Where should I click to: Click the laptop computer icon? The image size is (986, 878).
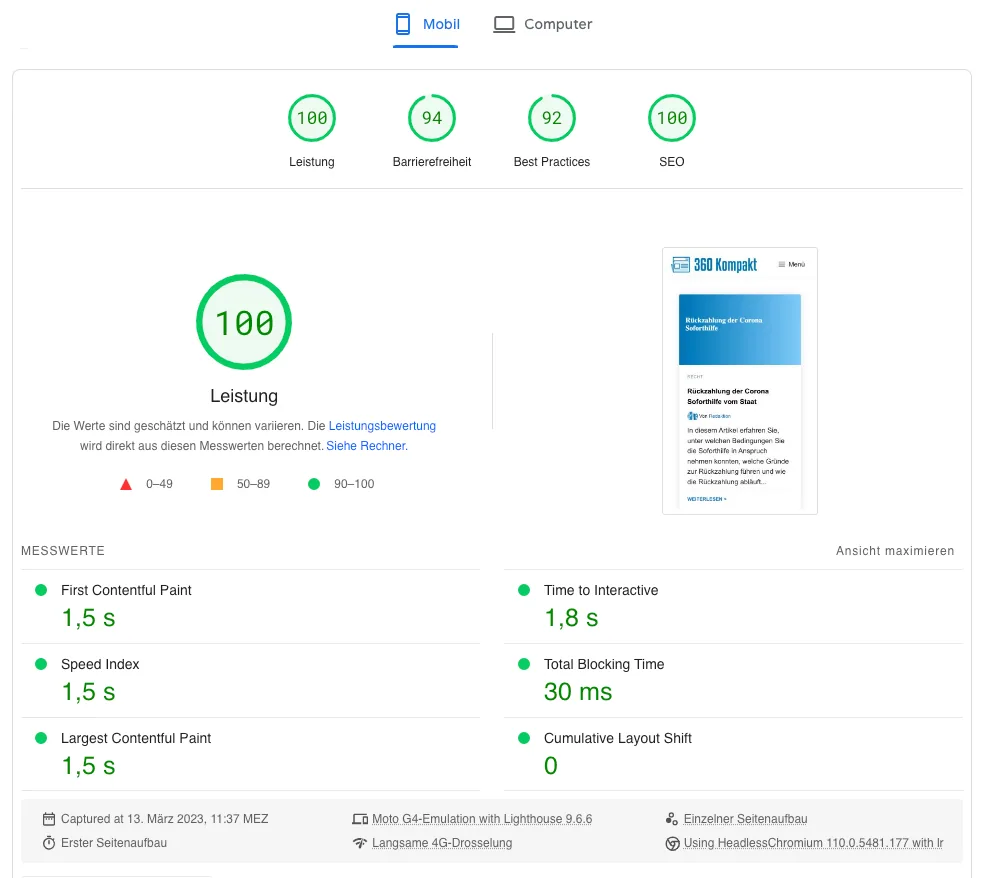(x=504, y=25)
